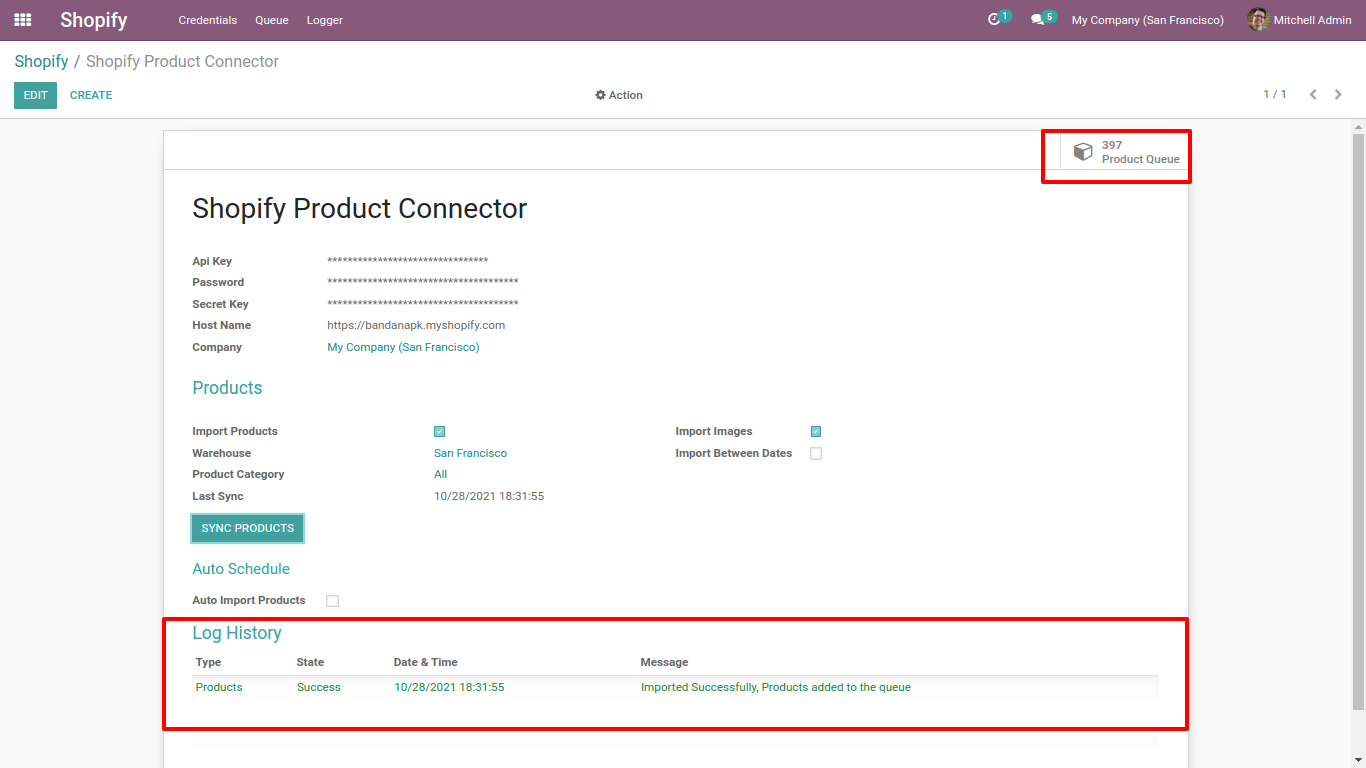Open the 397 Product Queue stat button
Viewport: 1366px width, 768px height.
(x=1124, y=152)
